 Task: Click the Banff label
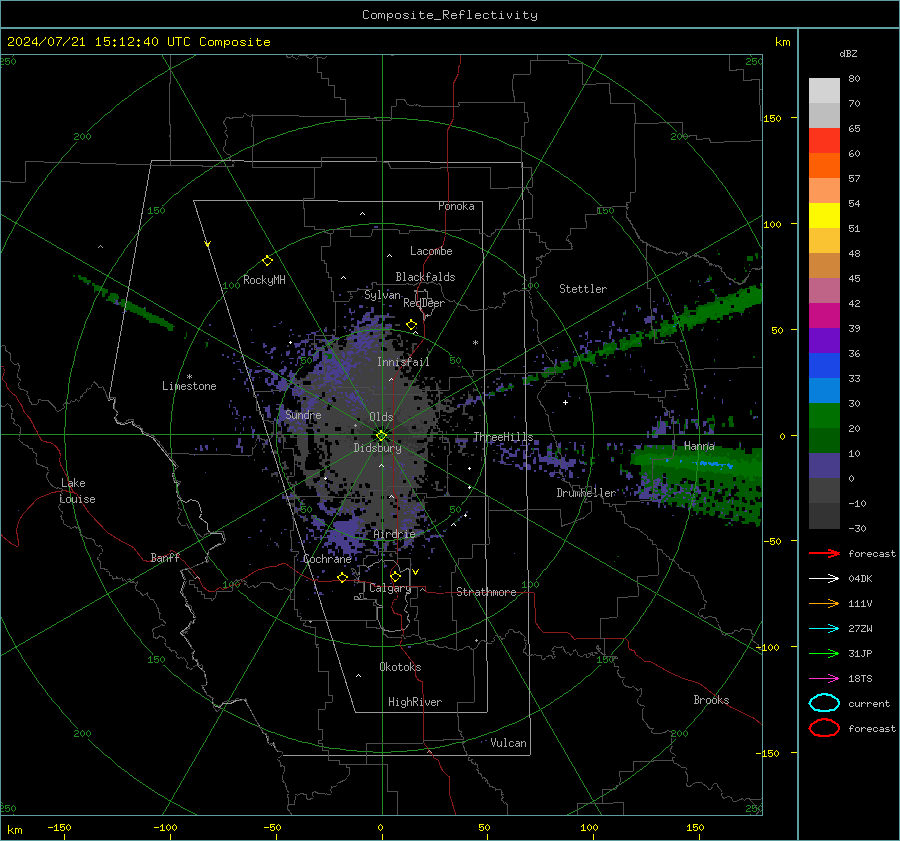(x=165, y=557)
